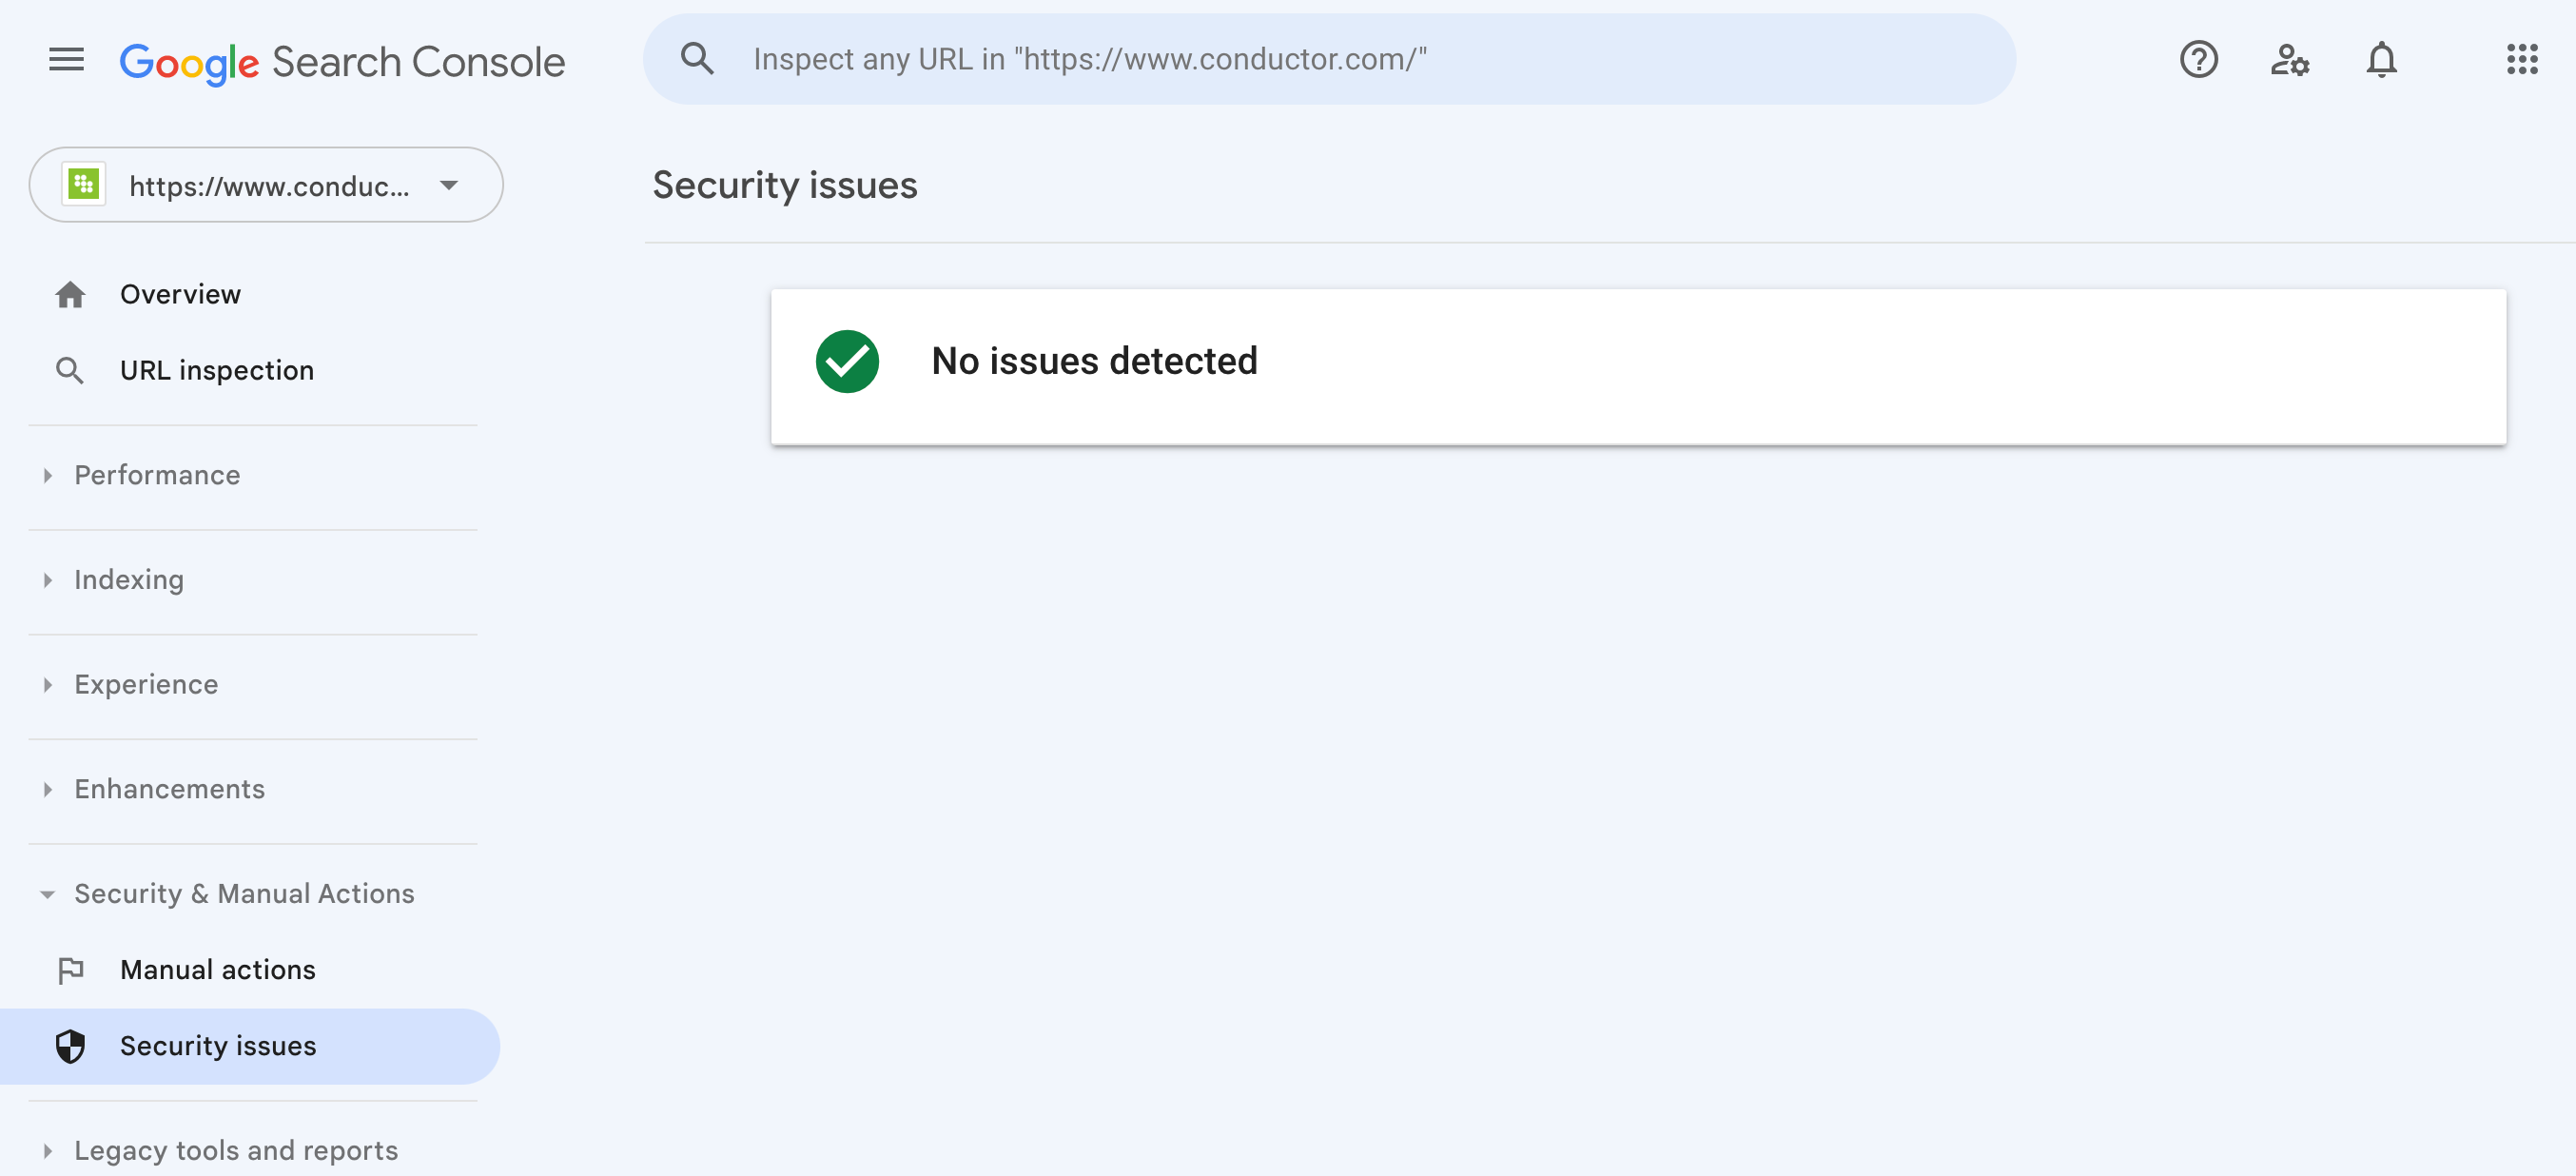Viewport: 2576px width, 1176px height.
Task: Open the Help panel
Action: 2198,59
